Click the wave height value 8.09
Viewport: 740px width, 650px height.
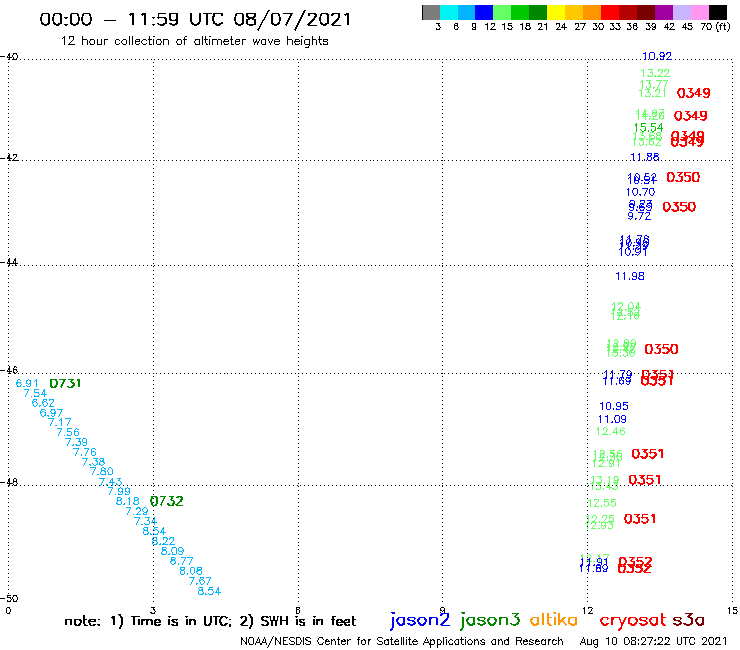[172, 551]
